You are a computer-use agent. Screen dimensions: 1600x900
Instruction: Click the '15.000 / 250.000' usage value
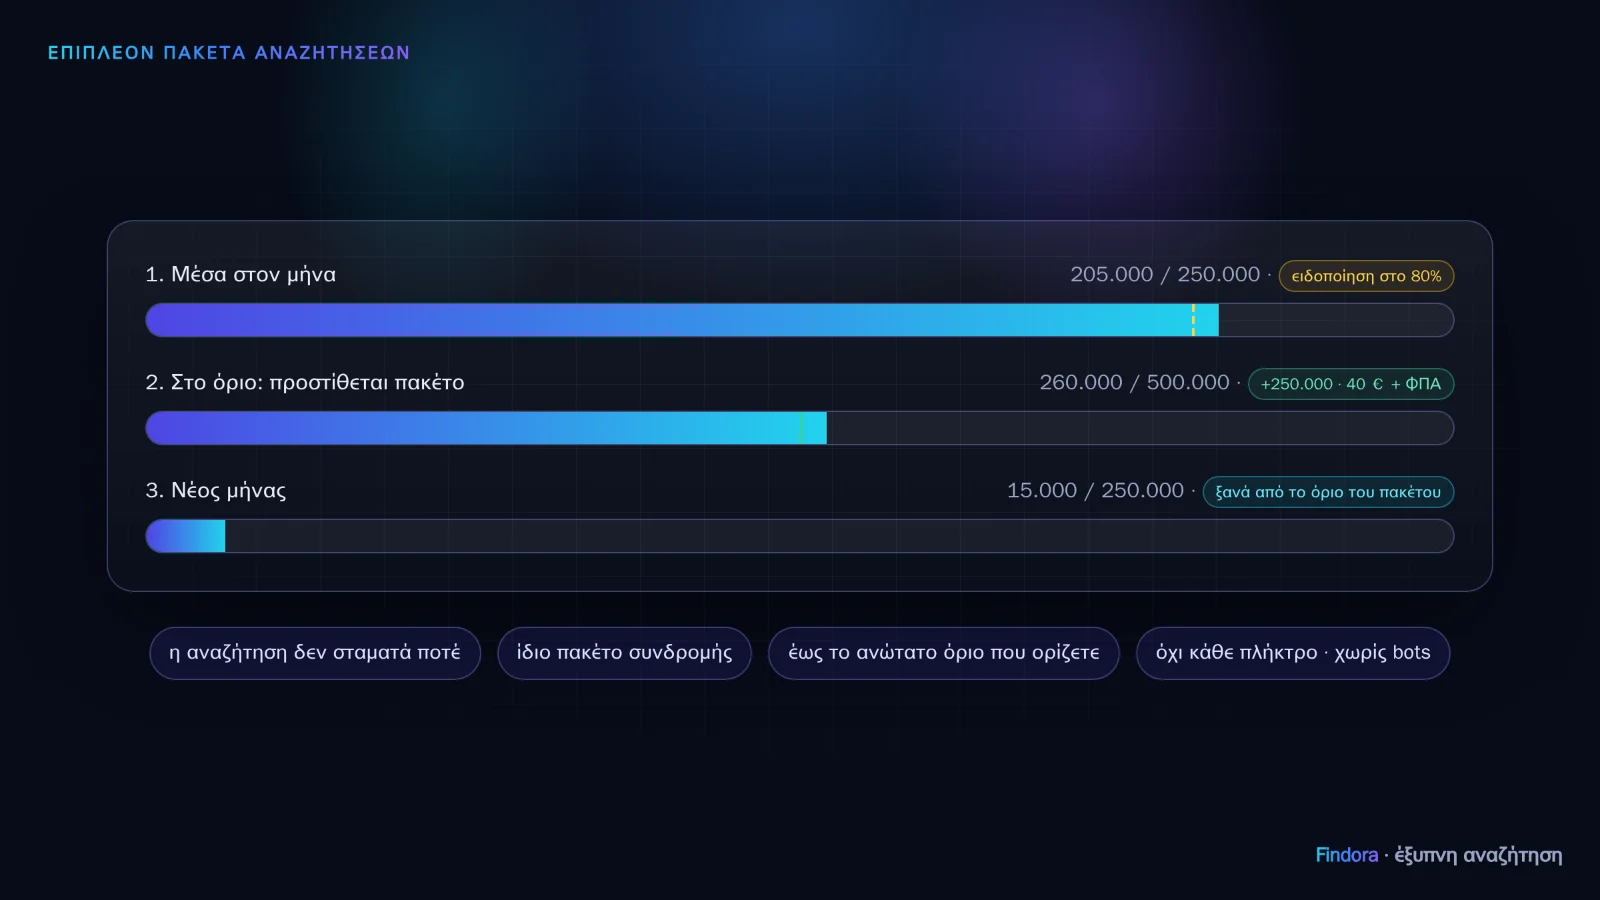pyautogui.click(x=1095, y=490)
